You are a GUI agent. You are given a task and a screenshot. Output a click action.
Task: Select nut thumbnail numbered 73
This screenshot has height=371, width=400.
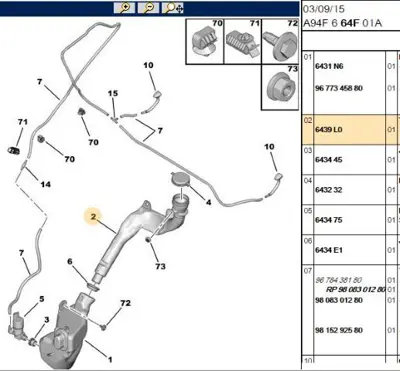pyautogui.click(x=280, y=87)
